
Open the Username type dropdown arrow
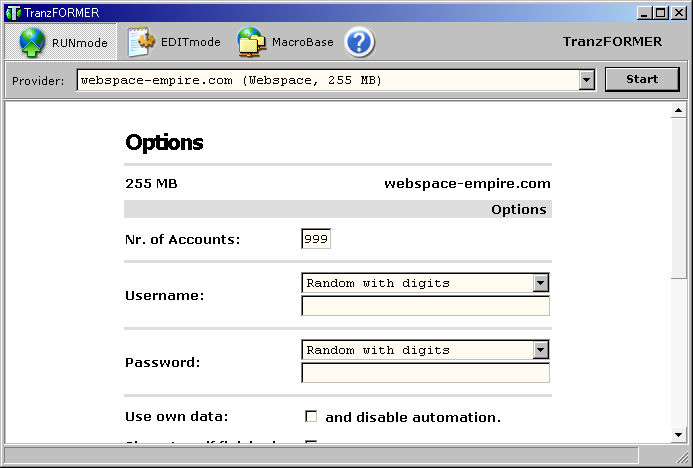coord(541,283)
